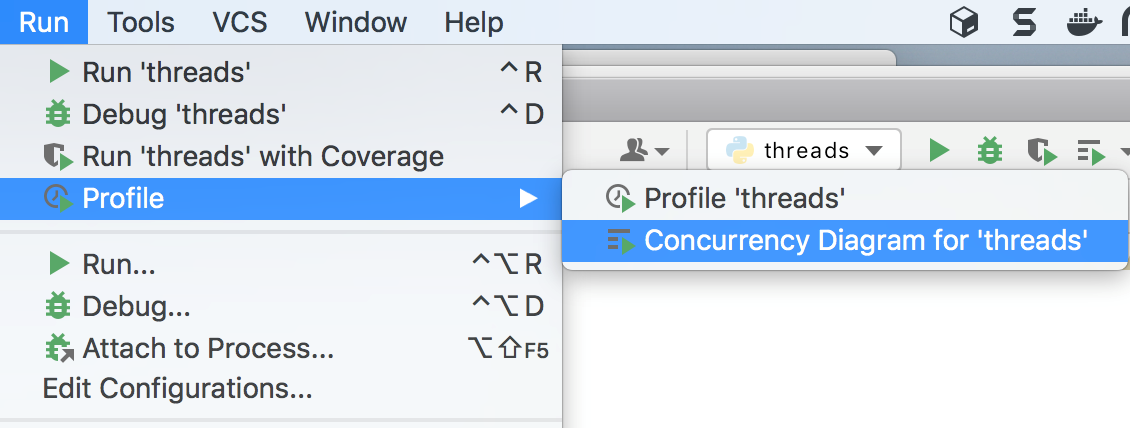Choose Profile 'threads' in the submenu
This screenshot has height=428, width=1130.
tap(744, 199)
